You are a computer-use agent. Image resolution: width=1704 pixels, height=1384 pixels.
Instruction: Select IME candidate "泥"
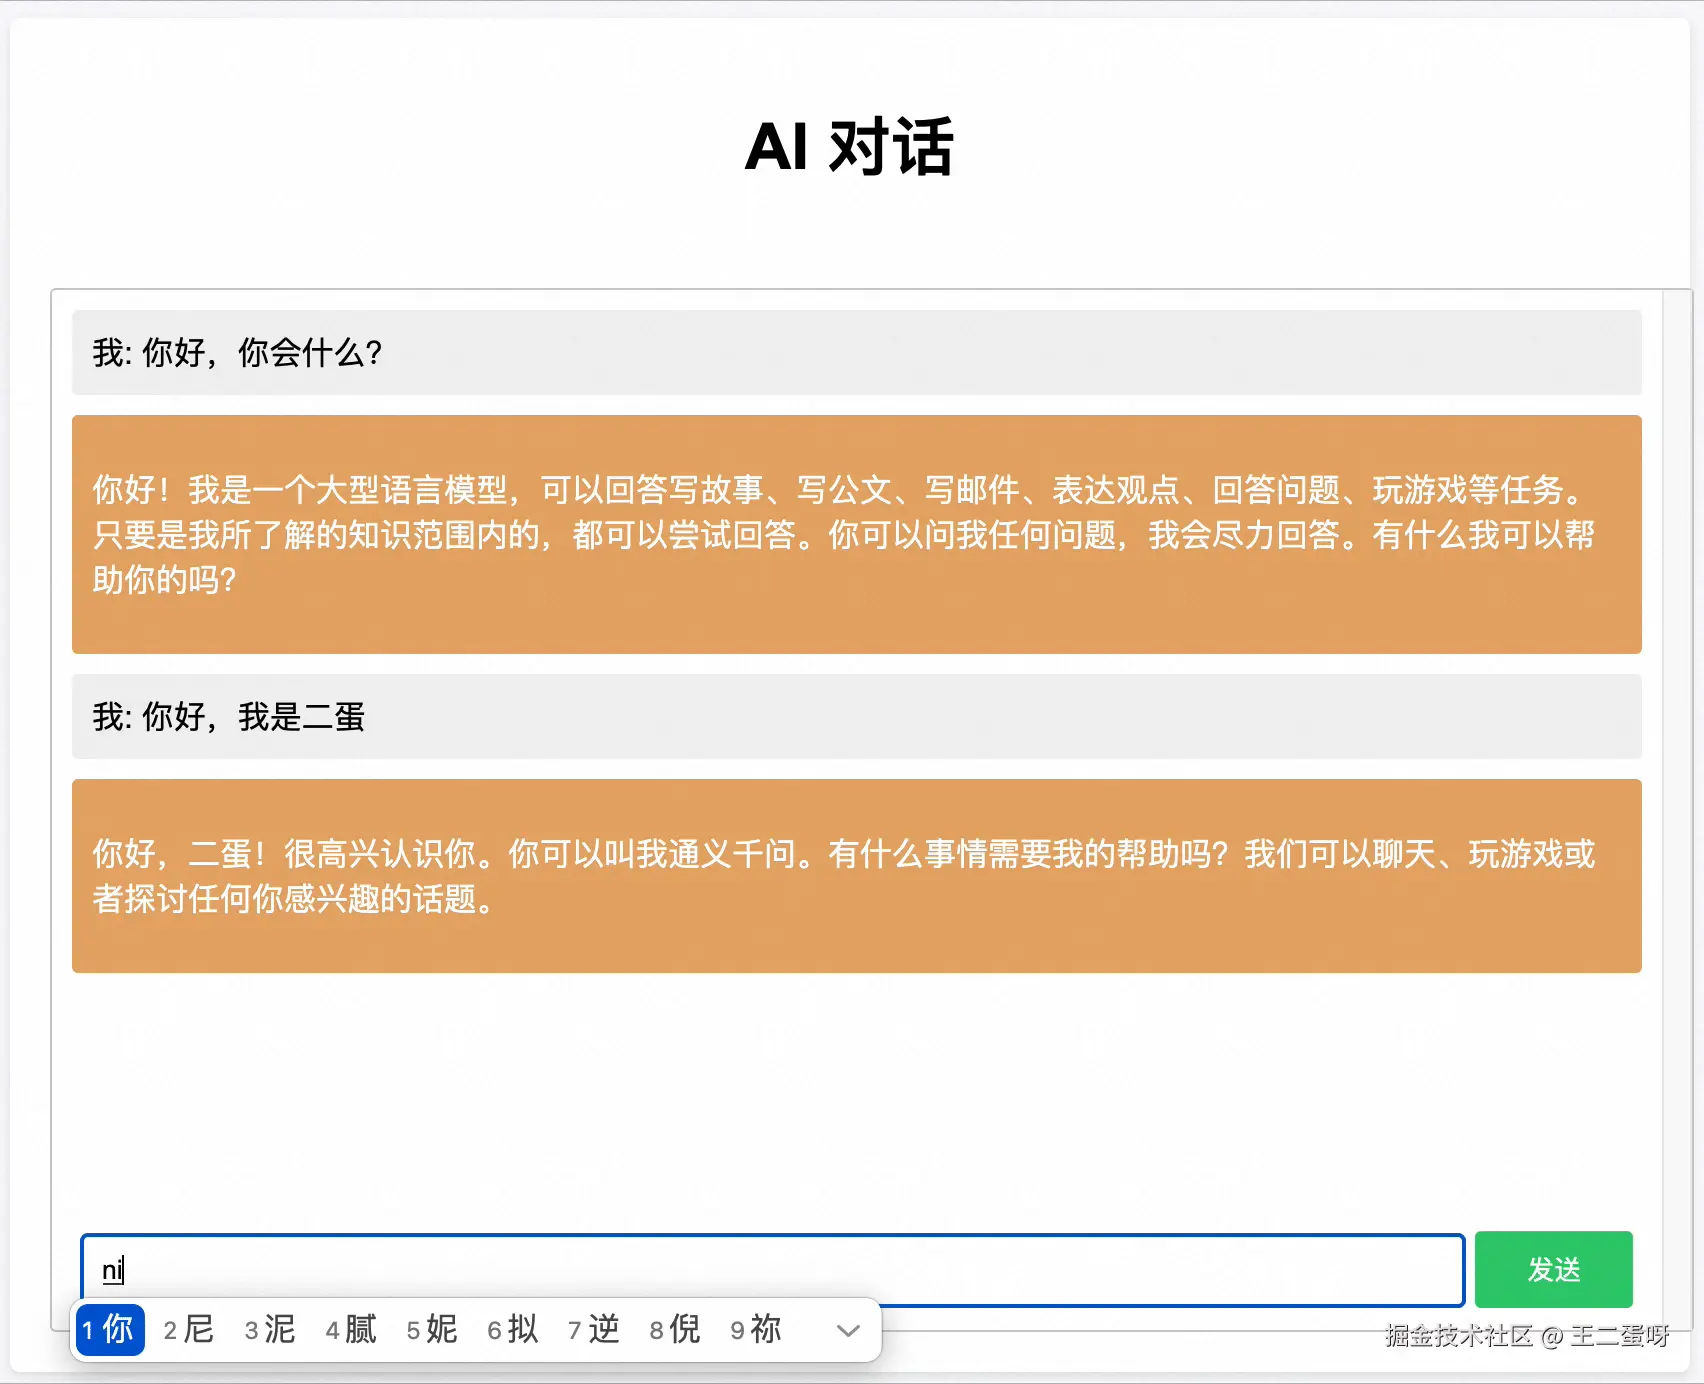[x=268, y=1330]
